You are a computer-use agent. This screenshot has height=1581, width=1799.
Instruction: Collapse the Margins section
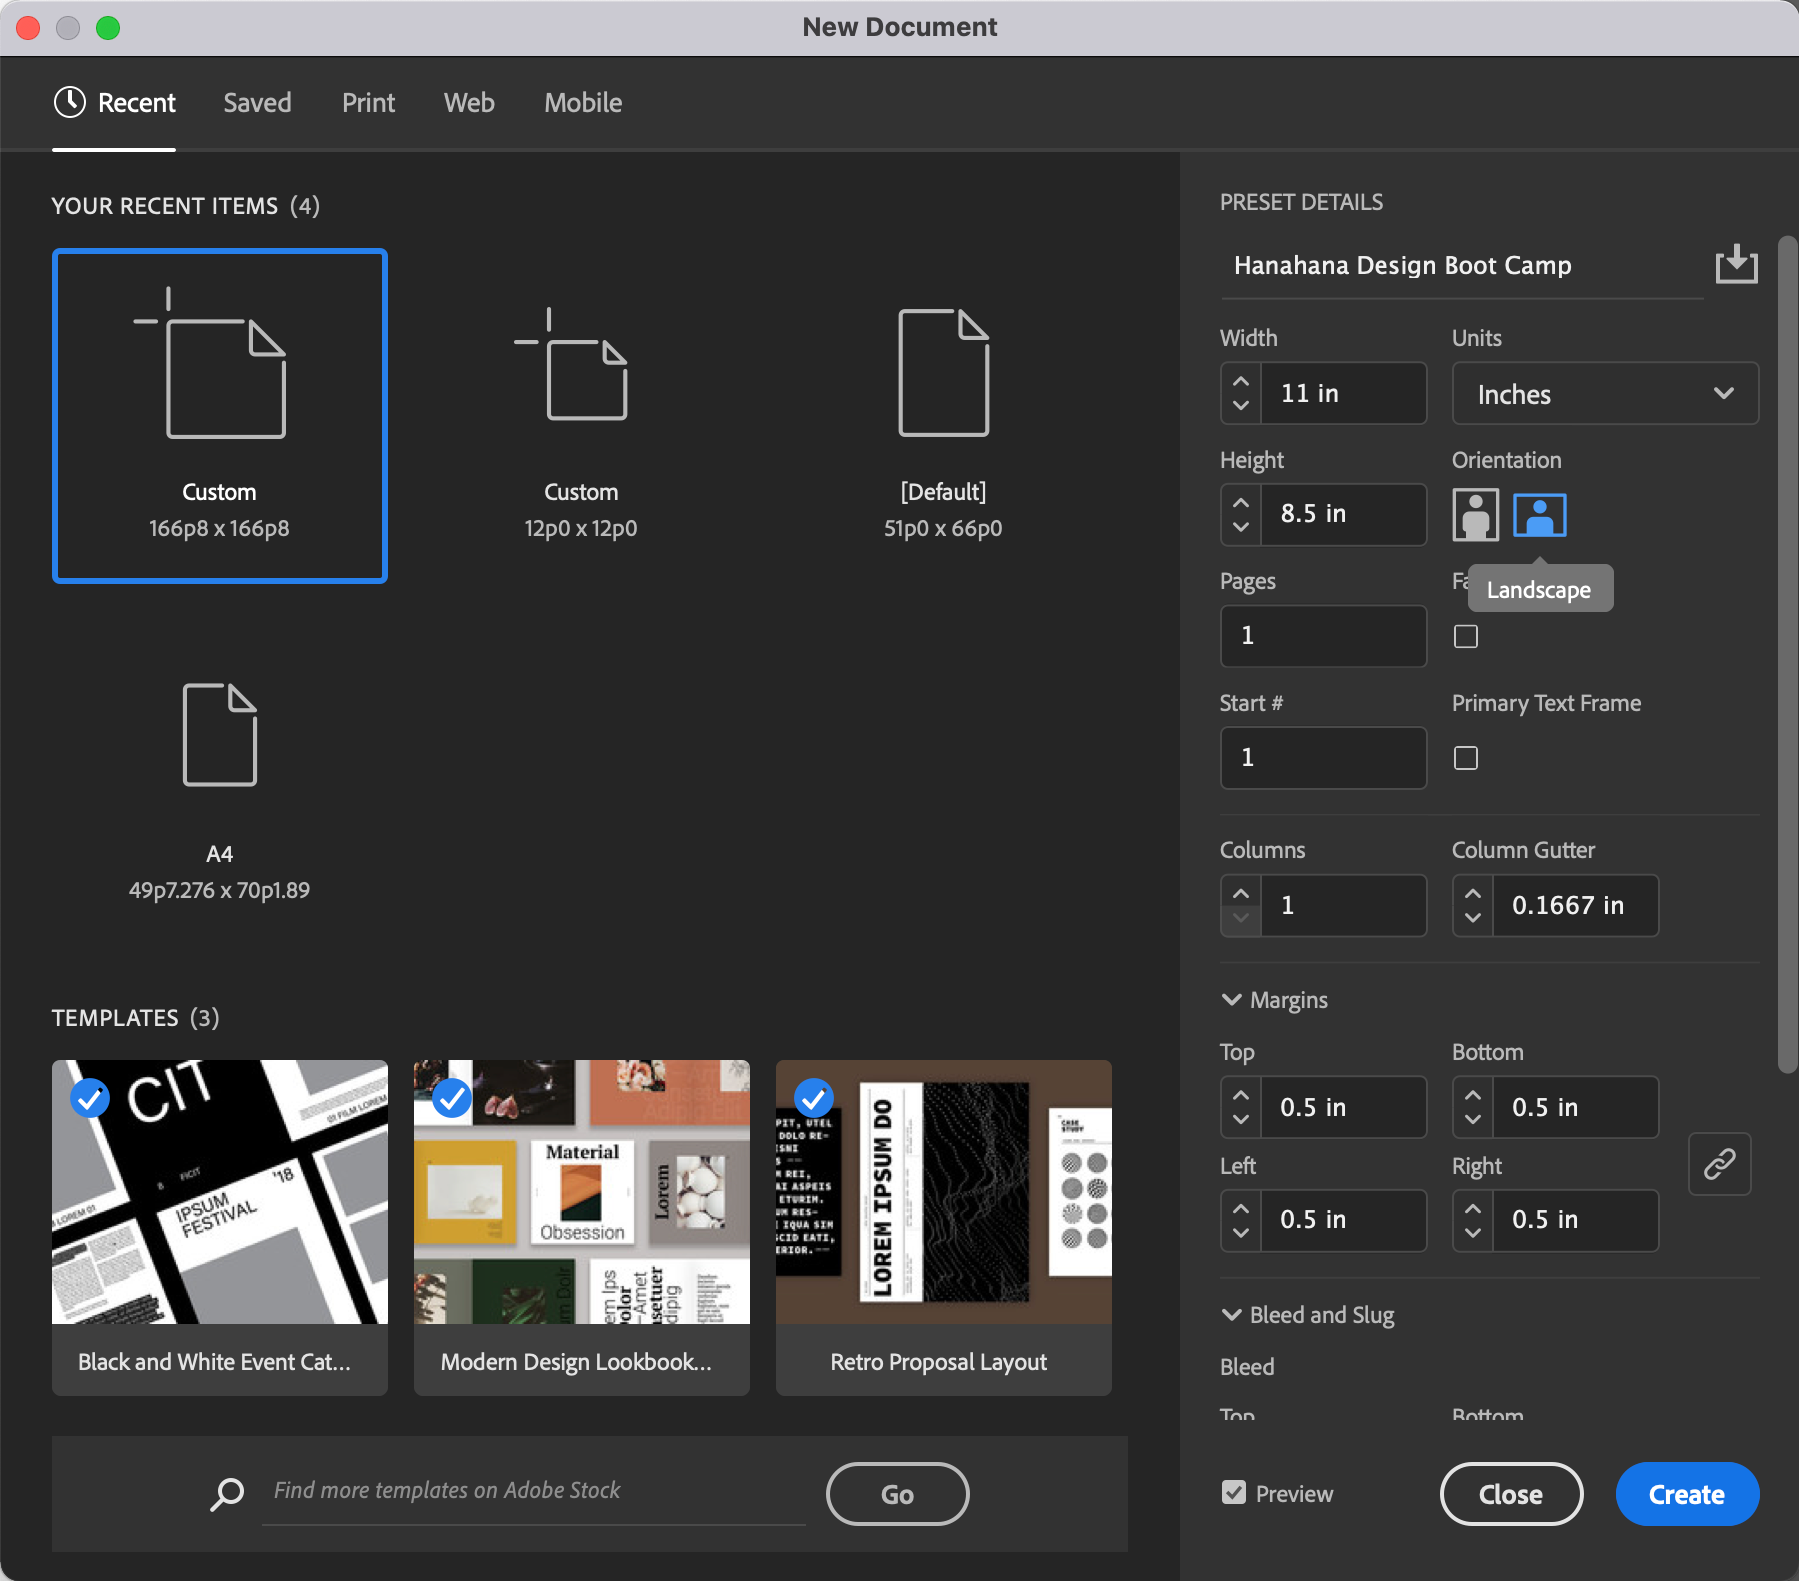pos(1232,1000)
